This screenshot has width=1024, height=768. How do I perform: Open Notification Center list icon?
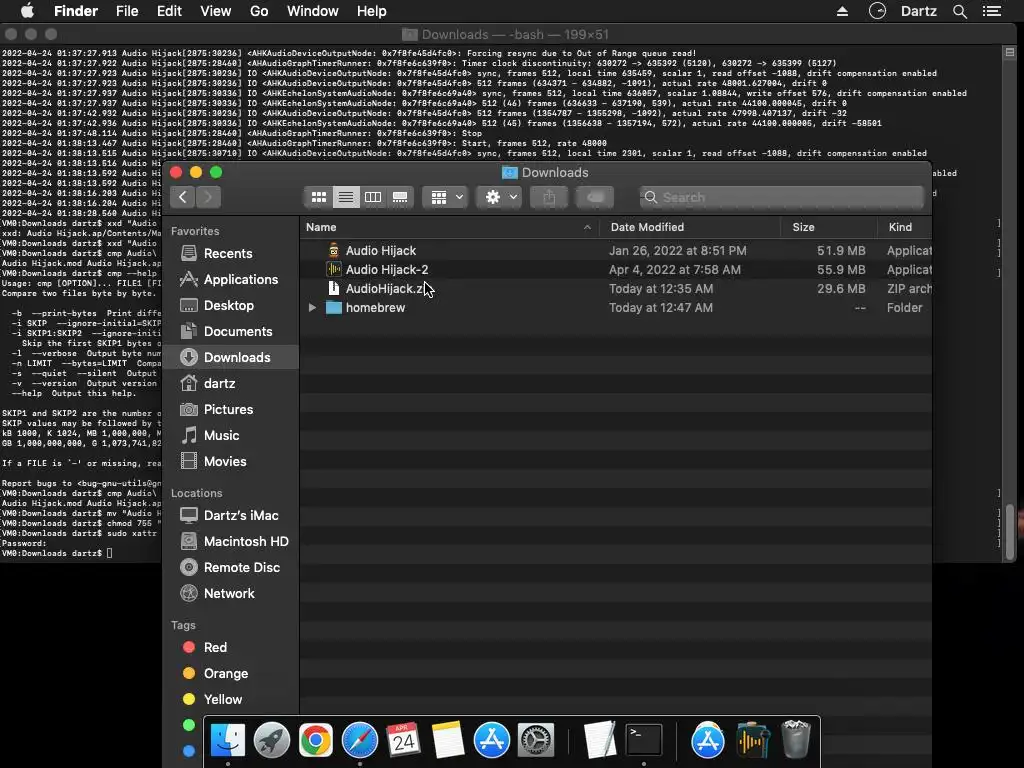coord(992,11)
